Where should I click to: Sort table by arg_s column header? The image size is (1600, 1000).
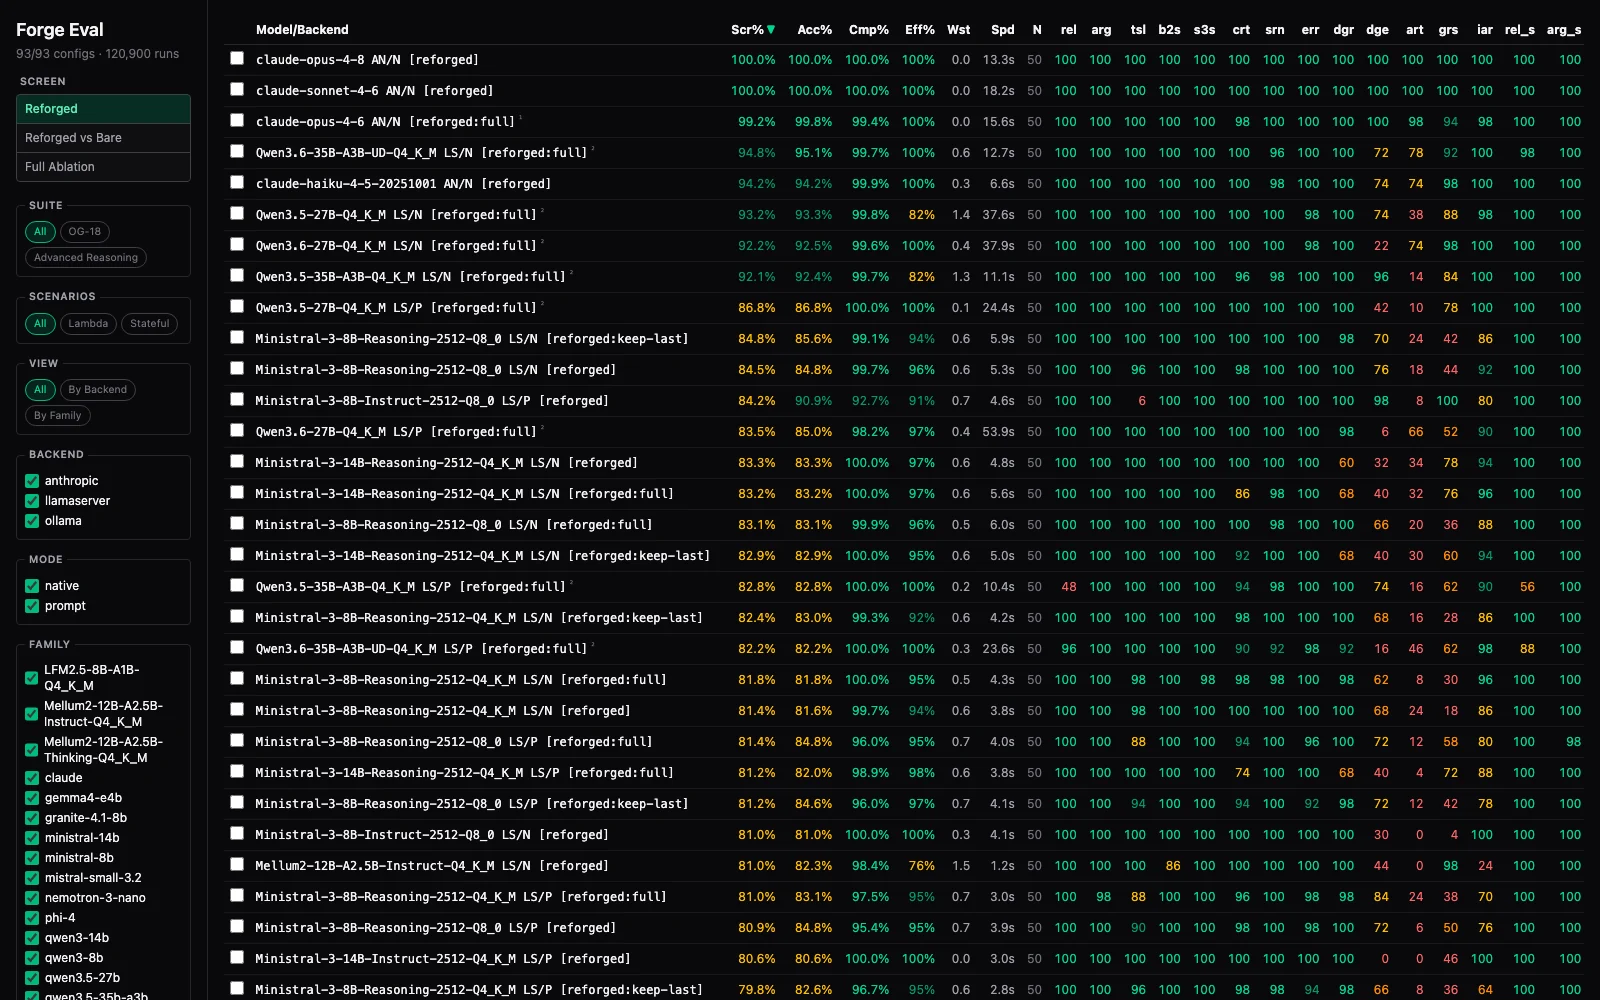click(1563, 30)
